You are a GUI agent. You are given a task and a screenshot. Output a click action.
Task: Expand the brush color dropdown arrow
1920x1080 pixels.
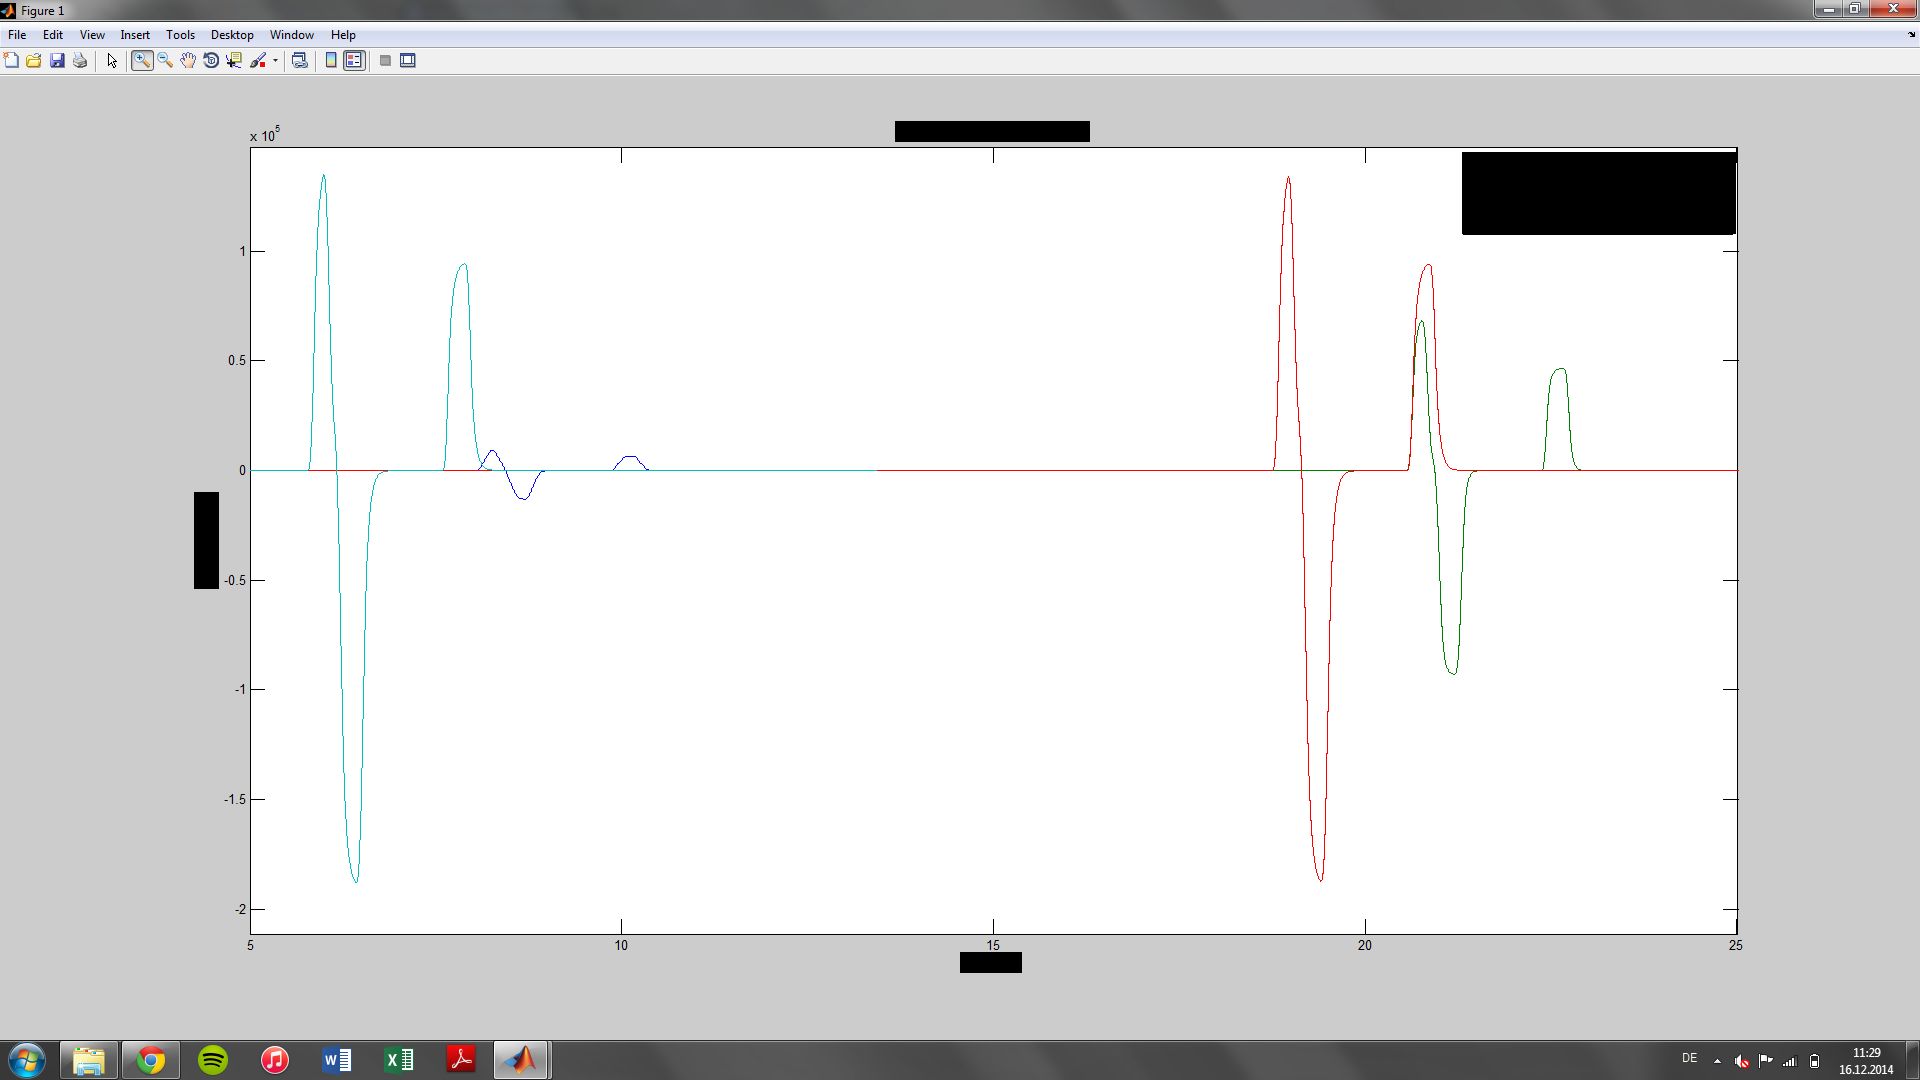[x=275, y=61]
